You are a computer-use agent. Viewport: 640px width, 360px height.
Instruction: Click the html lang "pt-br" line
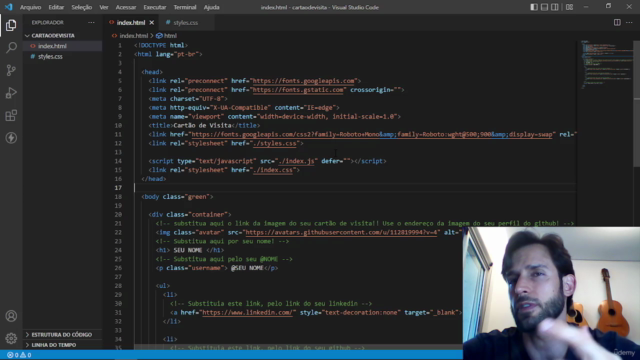[168, 54]
